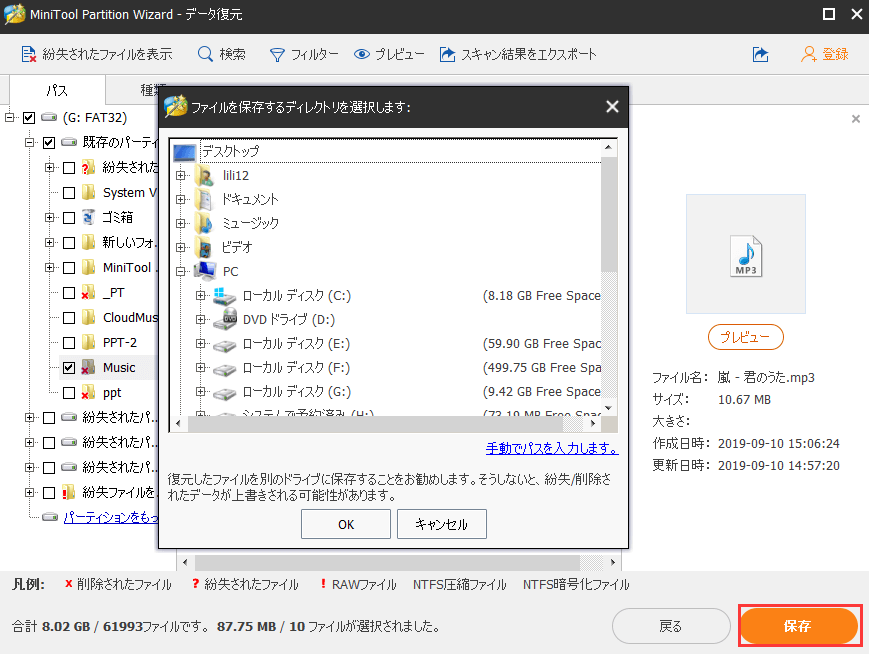The height and width of the screenshot is (654, 869).
Task: Collapse the G: FAT32 tree node
Action: (9, 117)
